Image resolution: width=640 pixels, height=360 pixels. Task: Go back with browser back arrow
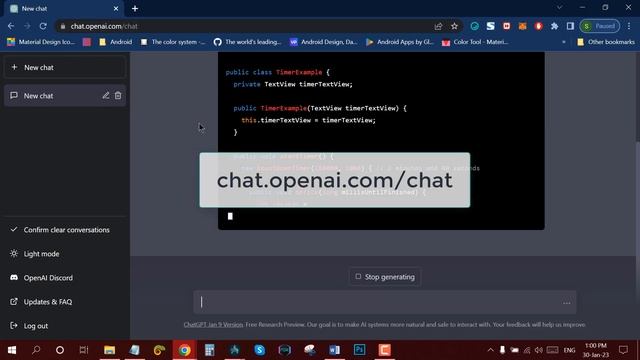(x=11, y=26)
